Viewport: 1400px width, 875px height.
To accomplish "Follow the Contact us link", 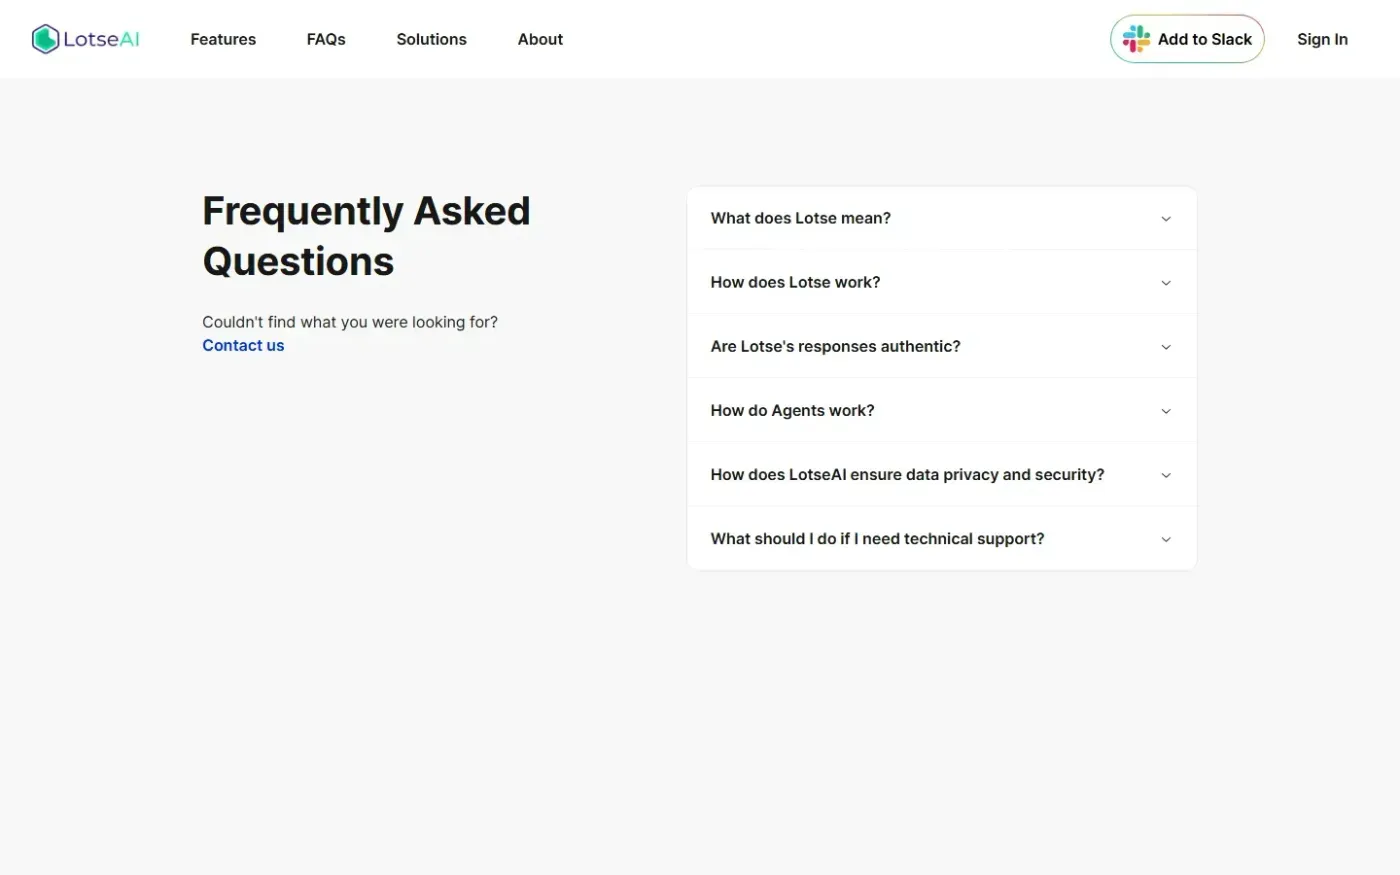I will [243, 345].
